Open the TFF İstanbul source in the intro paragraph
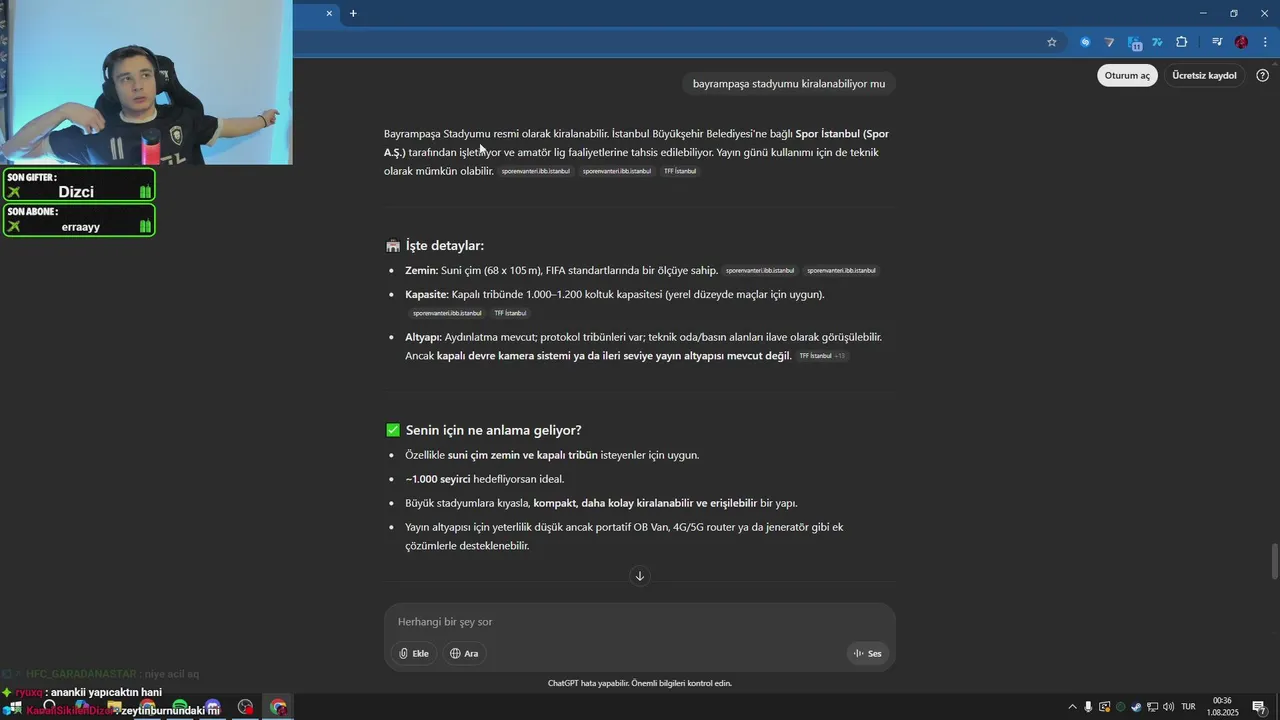1280x720 pixels. pyautogui.click(x=680, y=171)
